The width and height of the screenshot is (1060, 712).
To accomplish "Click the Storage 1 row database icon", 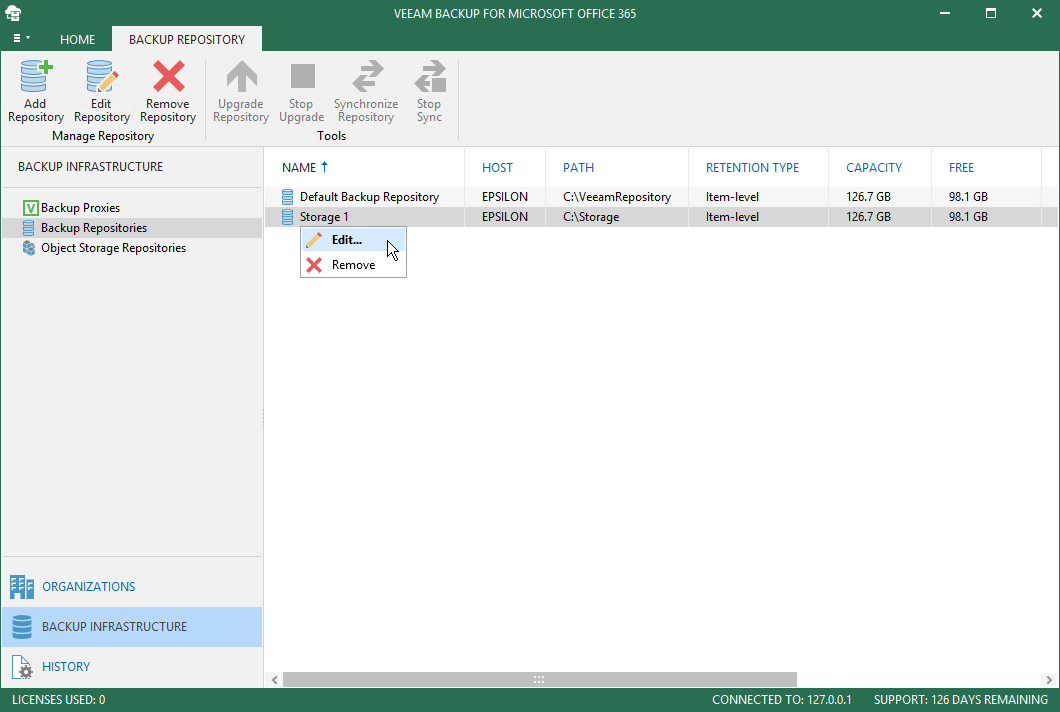I will click(x=287, y=217).
